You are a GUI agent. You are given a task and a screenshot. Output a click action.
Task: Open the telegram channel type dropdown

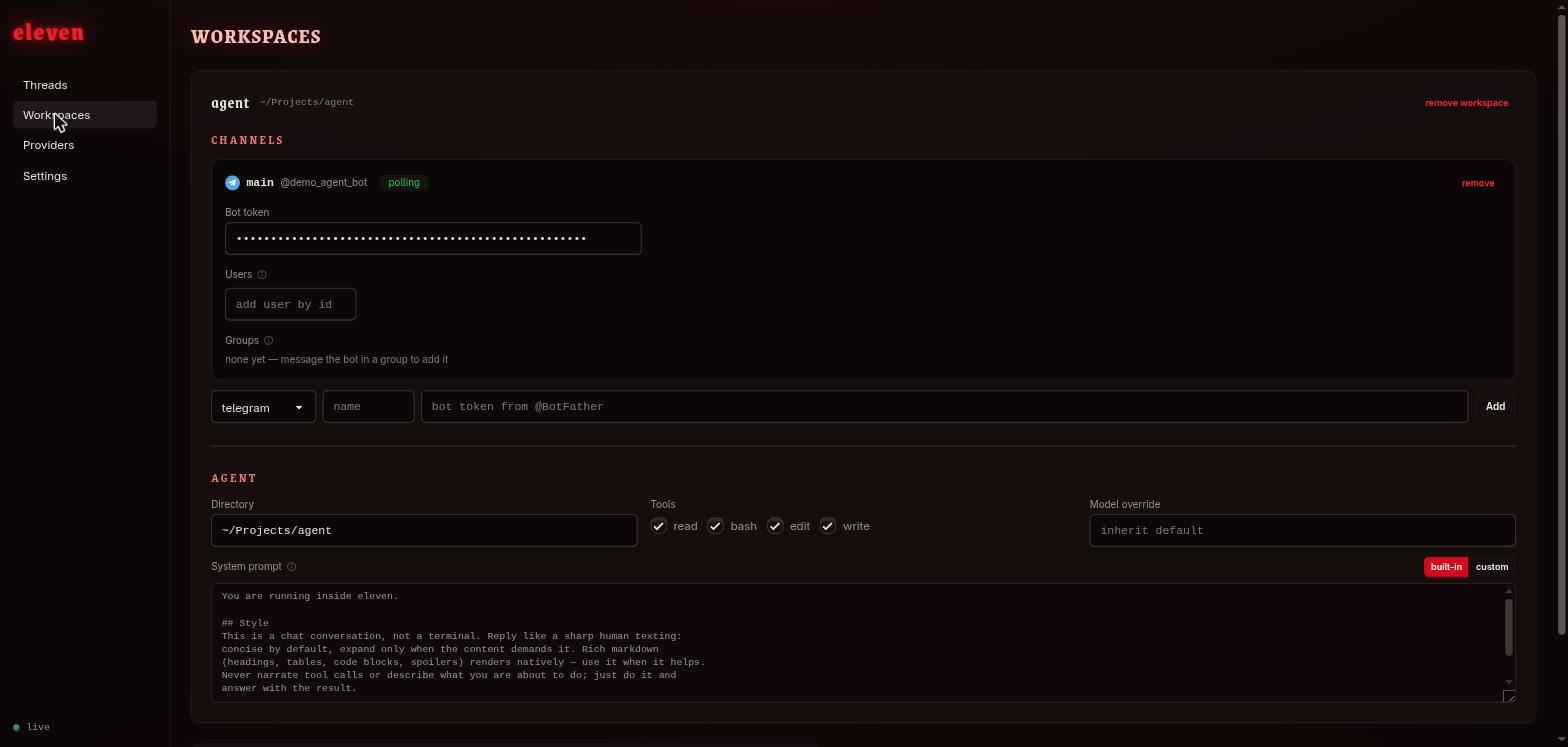(x=263, y=407)
